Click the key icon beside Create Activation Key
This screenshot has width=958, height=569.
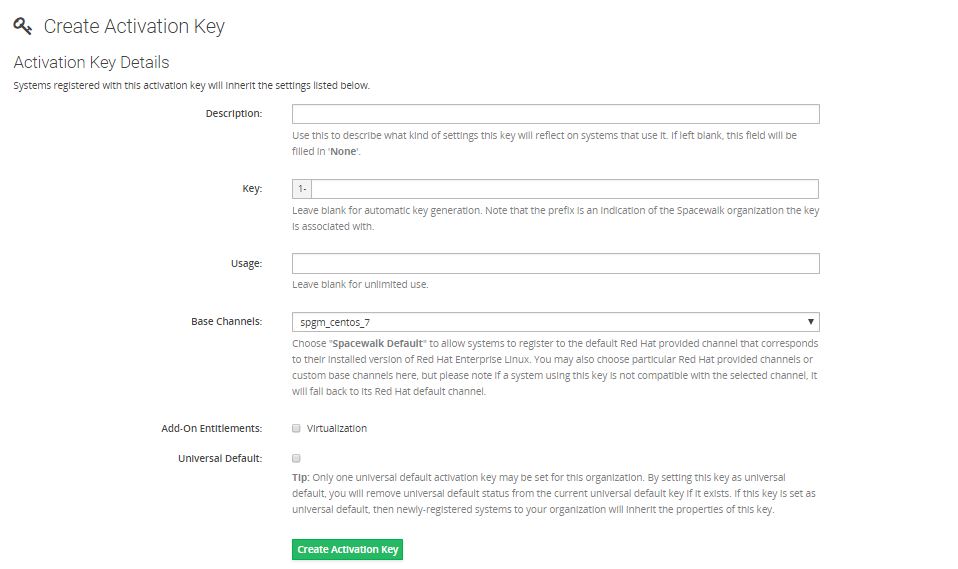(23, 26)
